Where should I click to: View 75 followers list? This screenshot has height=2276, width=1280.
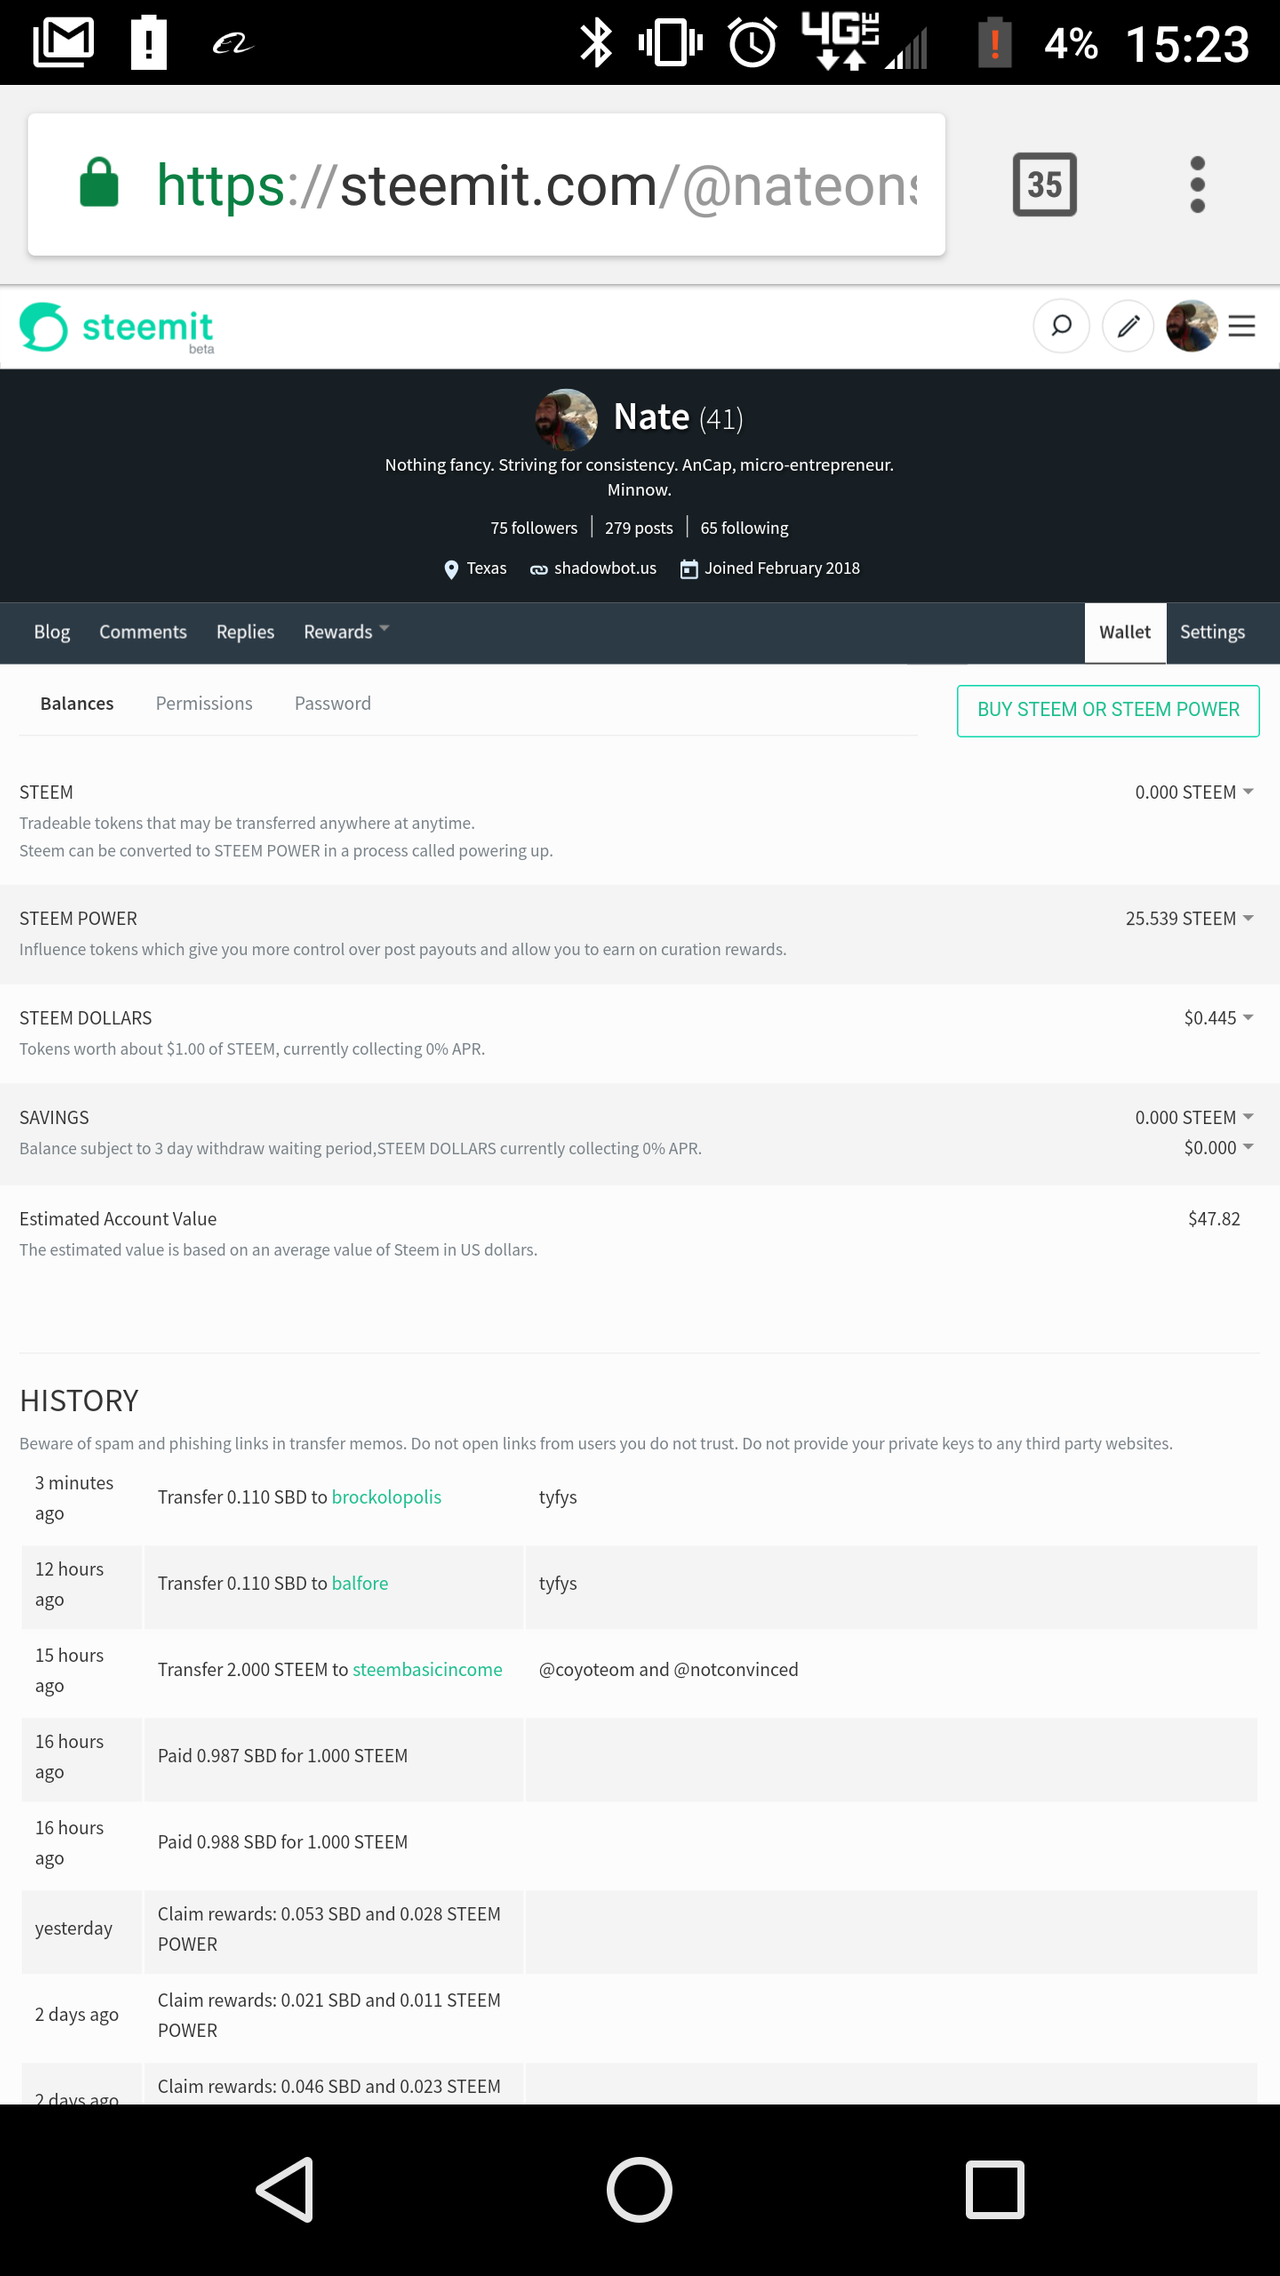click(534, 528)
